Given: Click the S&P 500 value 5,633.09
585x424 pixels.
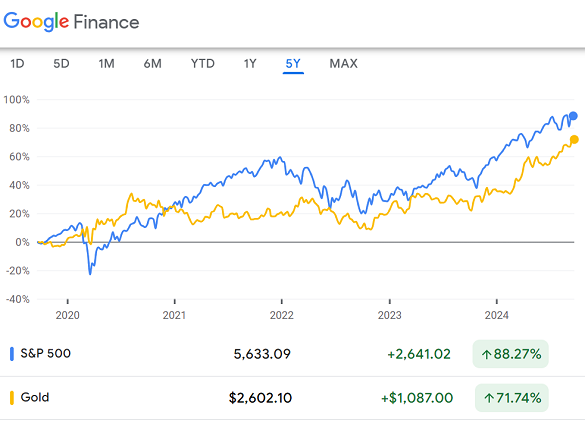Looking at the screenshot, I should [262, 354].
